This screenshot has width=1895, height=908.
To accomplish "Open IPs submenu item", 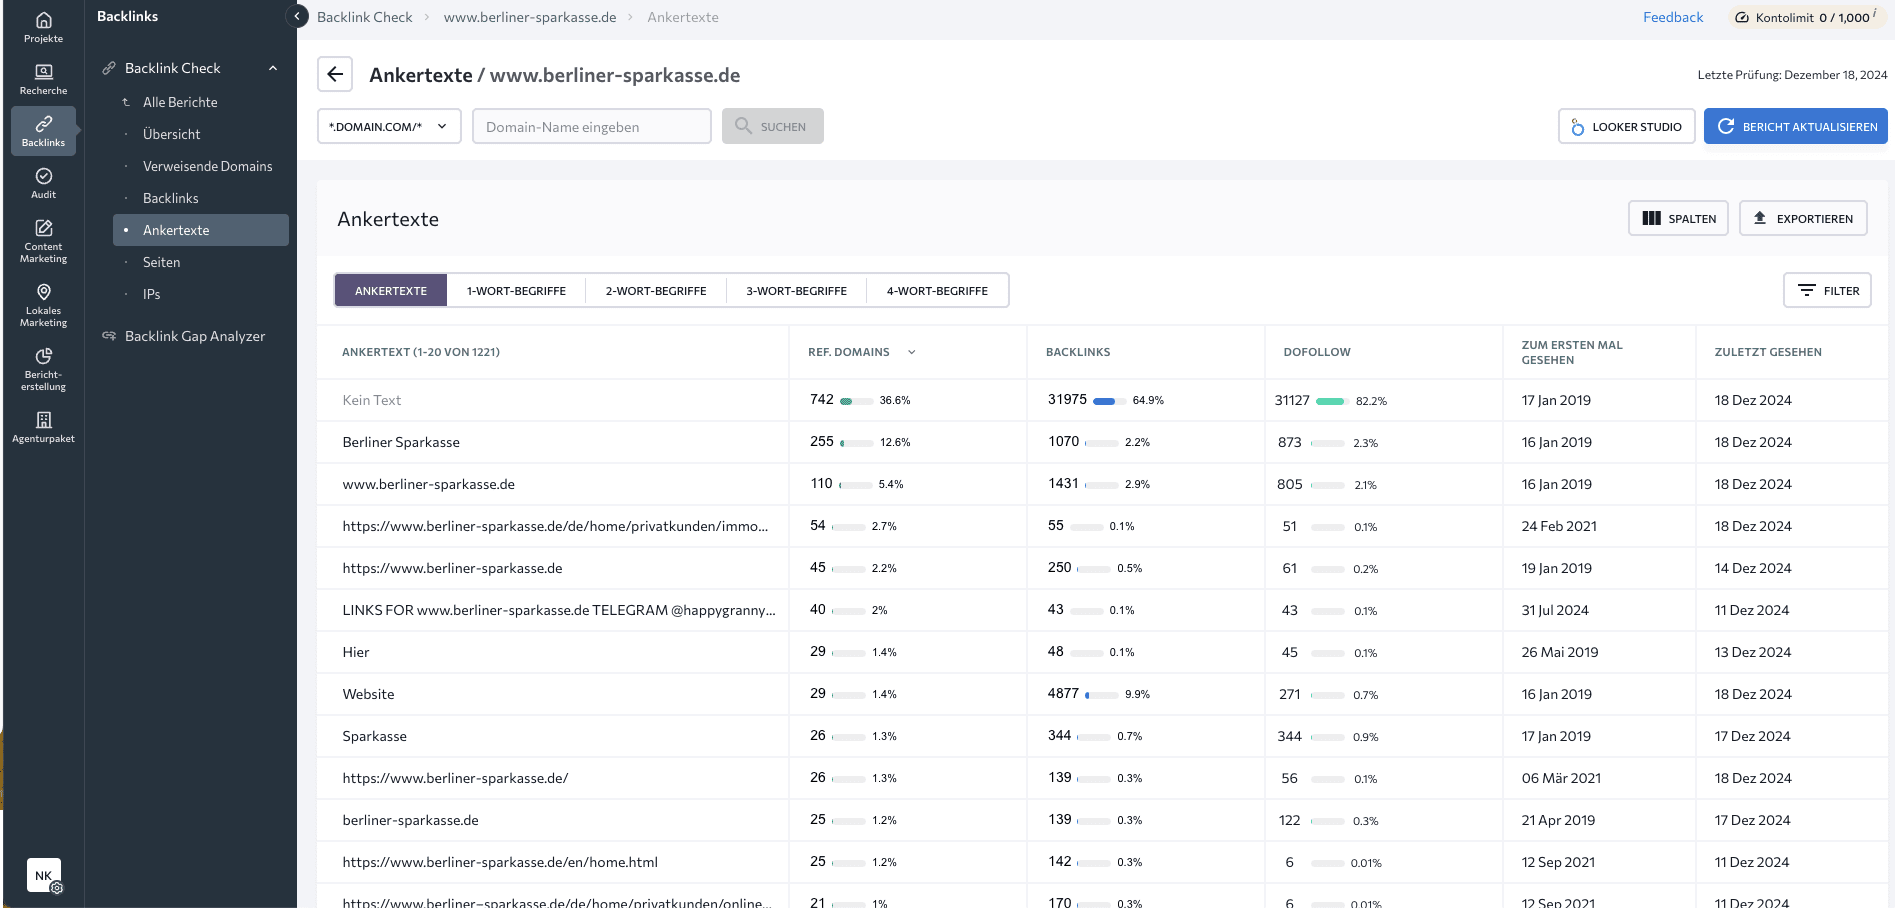I will (151, 294).
